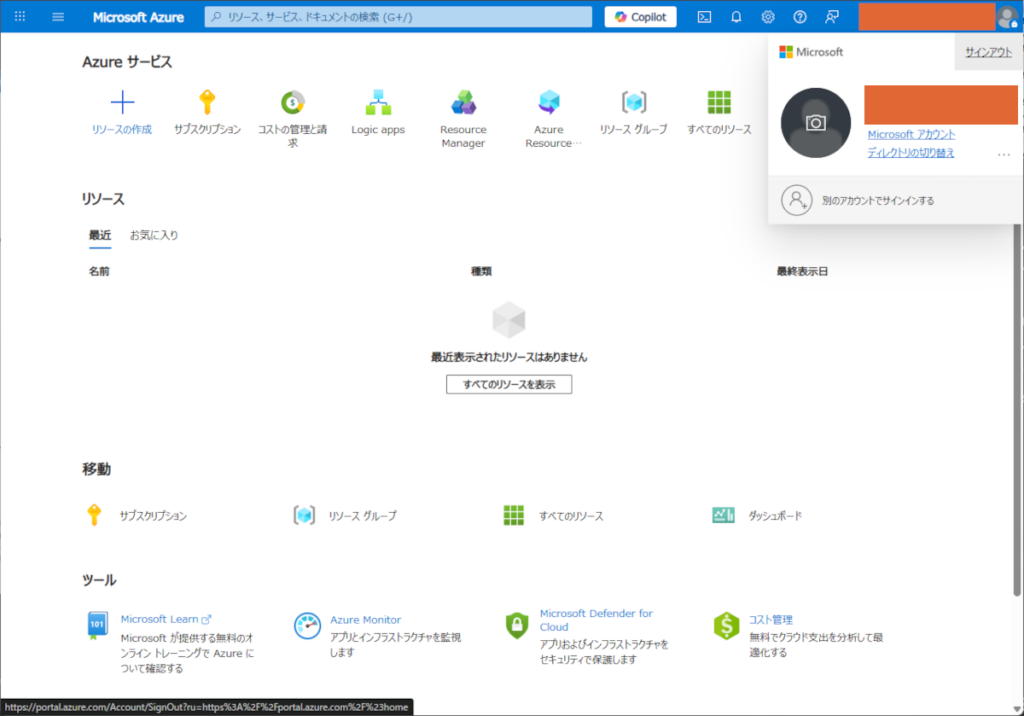Viewport: 1024px width, 716px height.
Task: Open Azure Resource service icon
Action: (x=549, y=102)
